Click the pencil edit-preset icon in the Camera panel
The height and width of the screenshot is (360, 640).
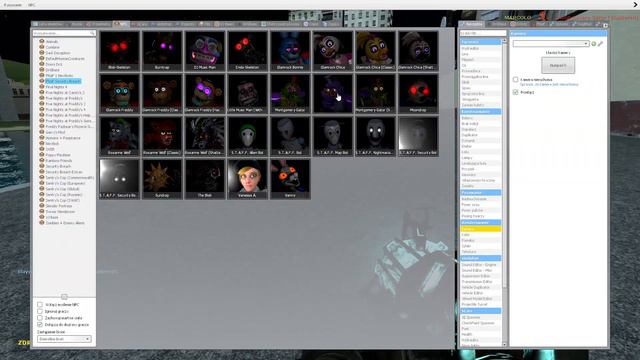coord(600,43)
